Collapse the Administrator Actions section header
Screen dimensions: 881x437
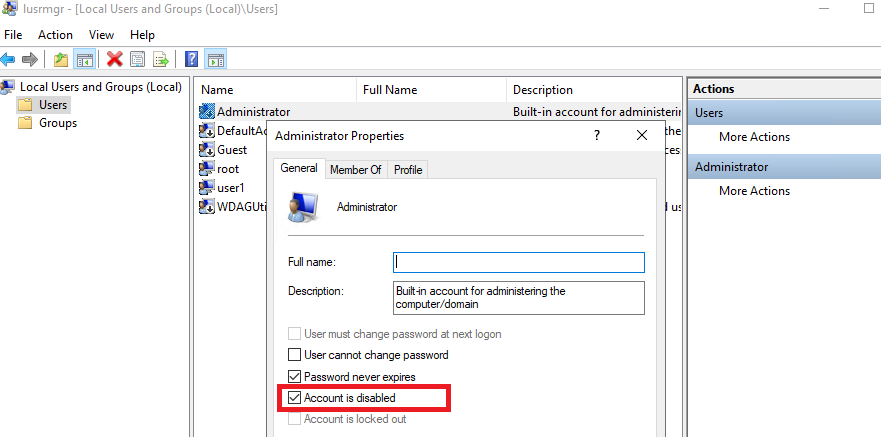[x=784, y=167]
